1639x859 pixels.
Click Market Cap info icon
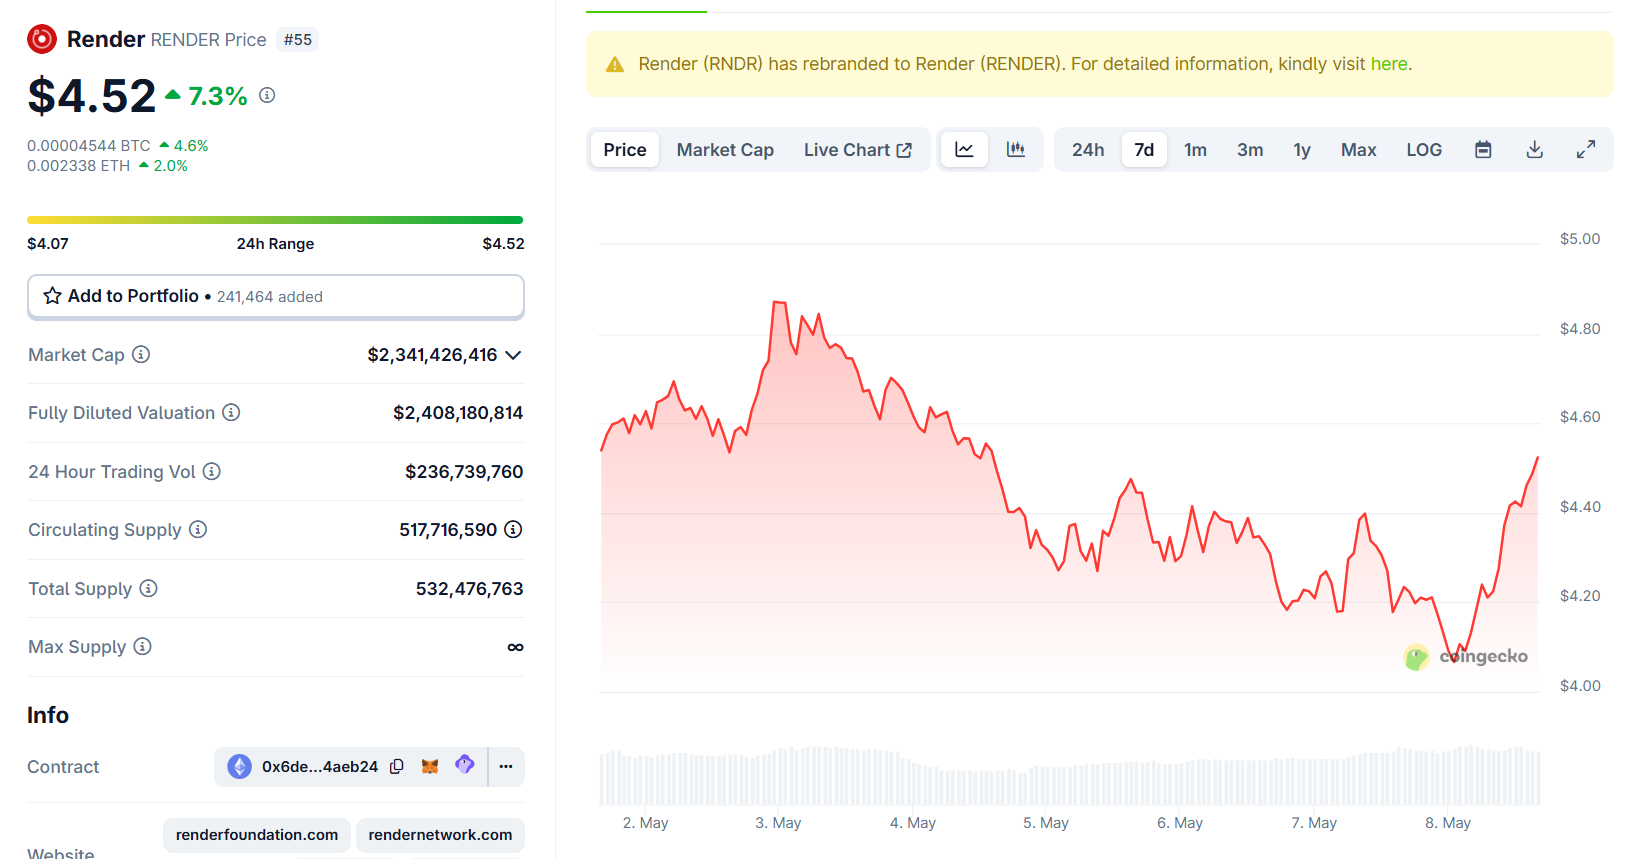[141, 354]
